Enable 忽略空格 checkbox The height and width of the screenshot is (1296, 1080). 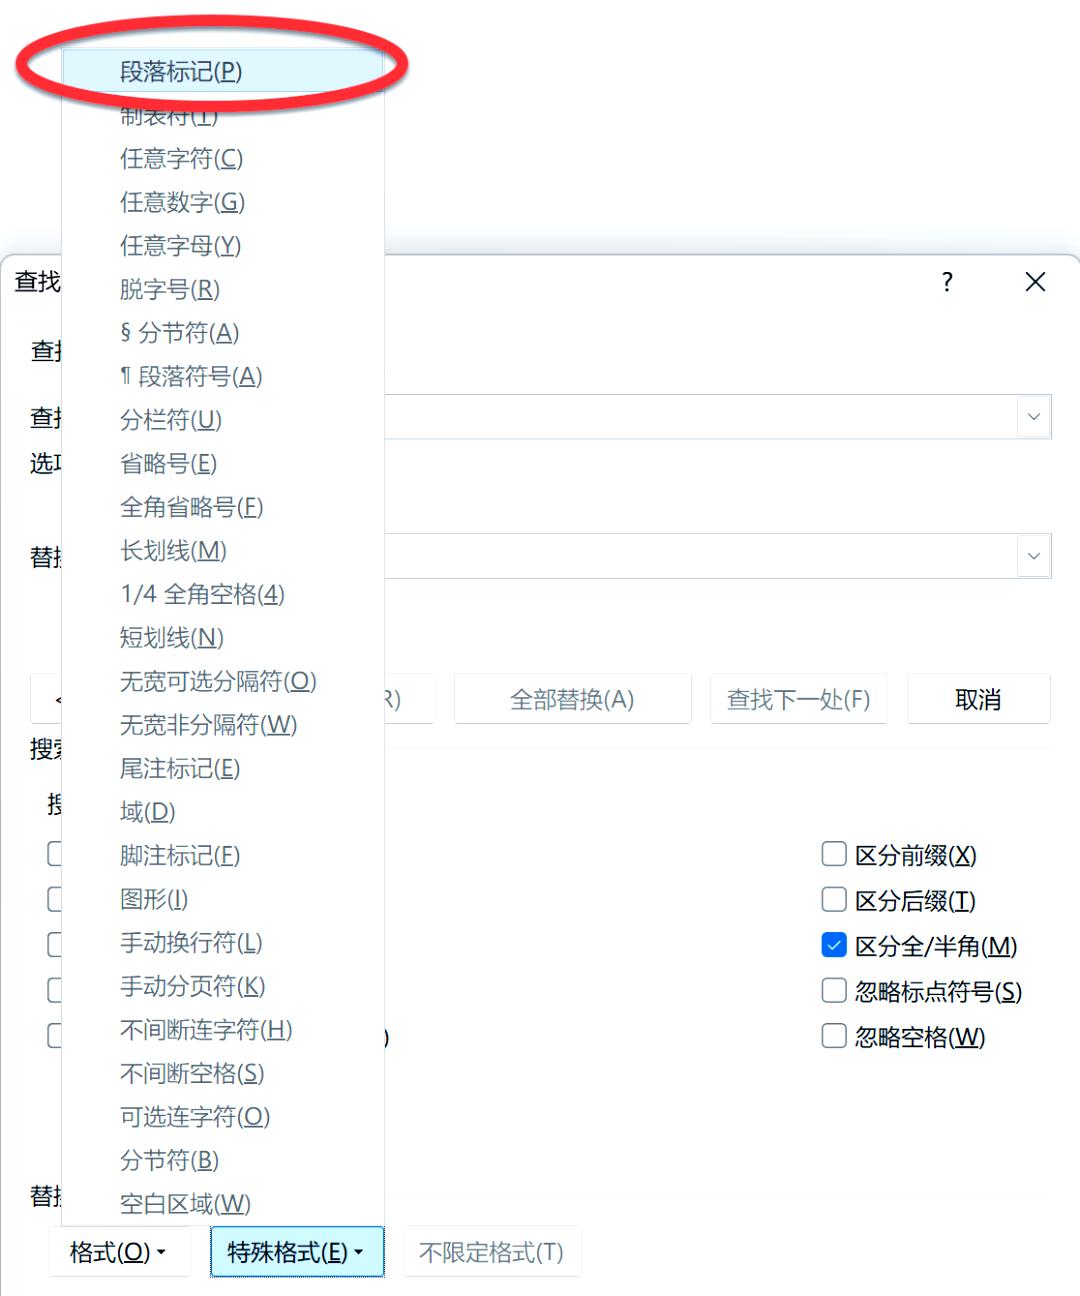(x=834, y=1036)
